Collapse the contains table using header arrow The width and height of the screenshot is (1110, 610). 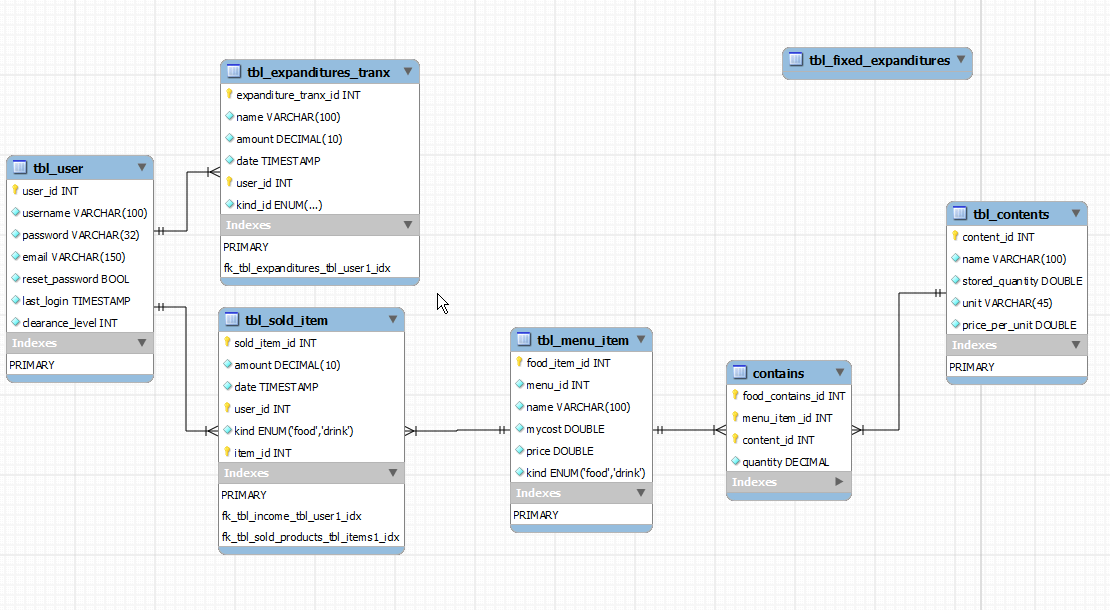840,372
